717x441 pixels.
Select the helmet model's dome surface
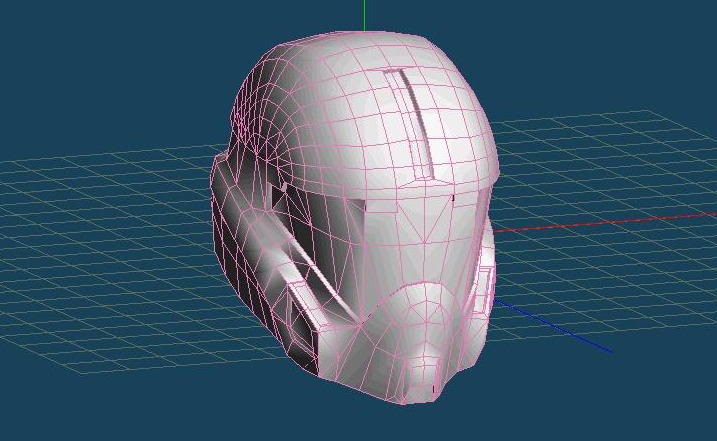pos(366,112)
